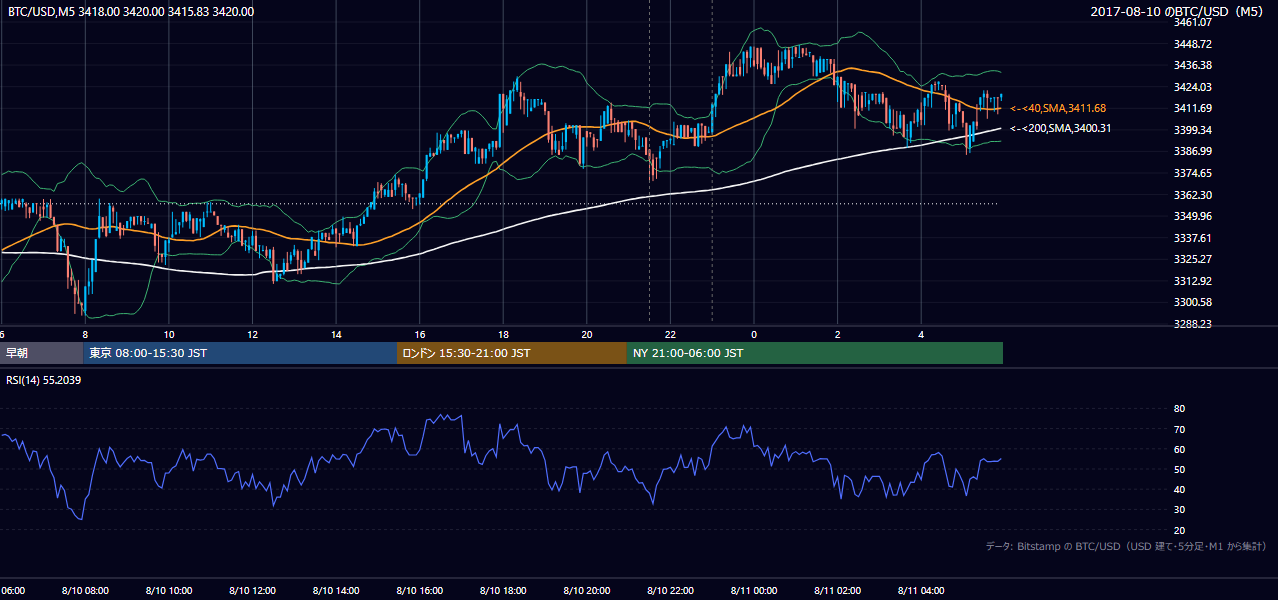Select the 早朝 session bar

click(x=41, y=353)
